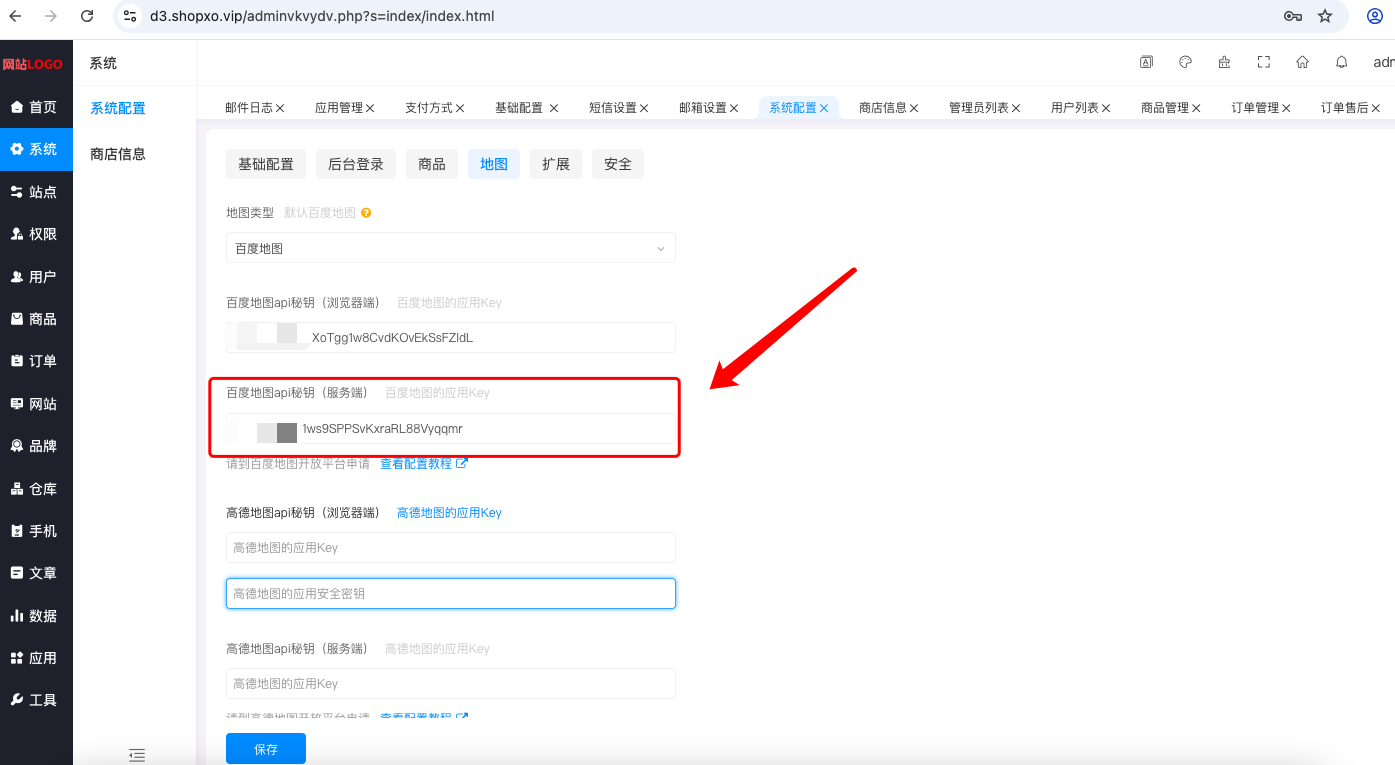
Task: Switch to the 后台登录 settings tab
Action: point(356,164)
